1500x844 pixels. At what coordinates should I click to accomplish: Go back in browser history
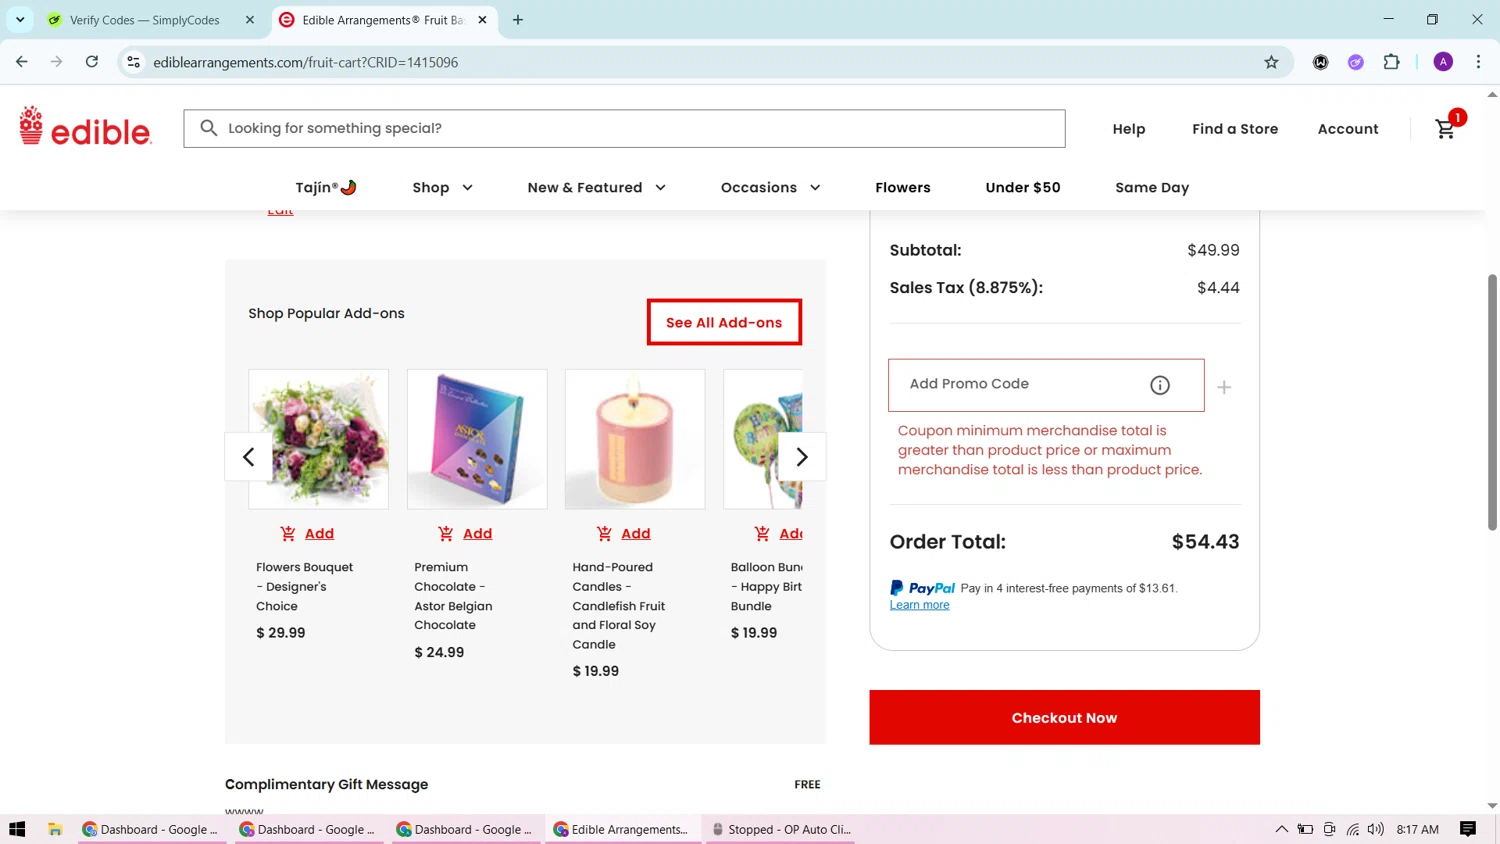(22, 62)
